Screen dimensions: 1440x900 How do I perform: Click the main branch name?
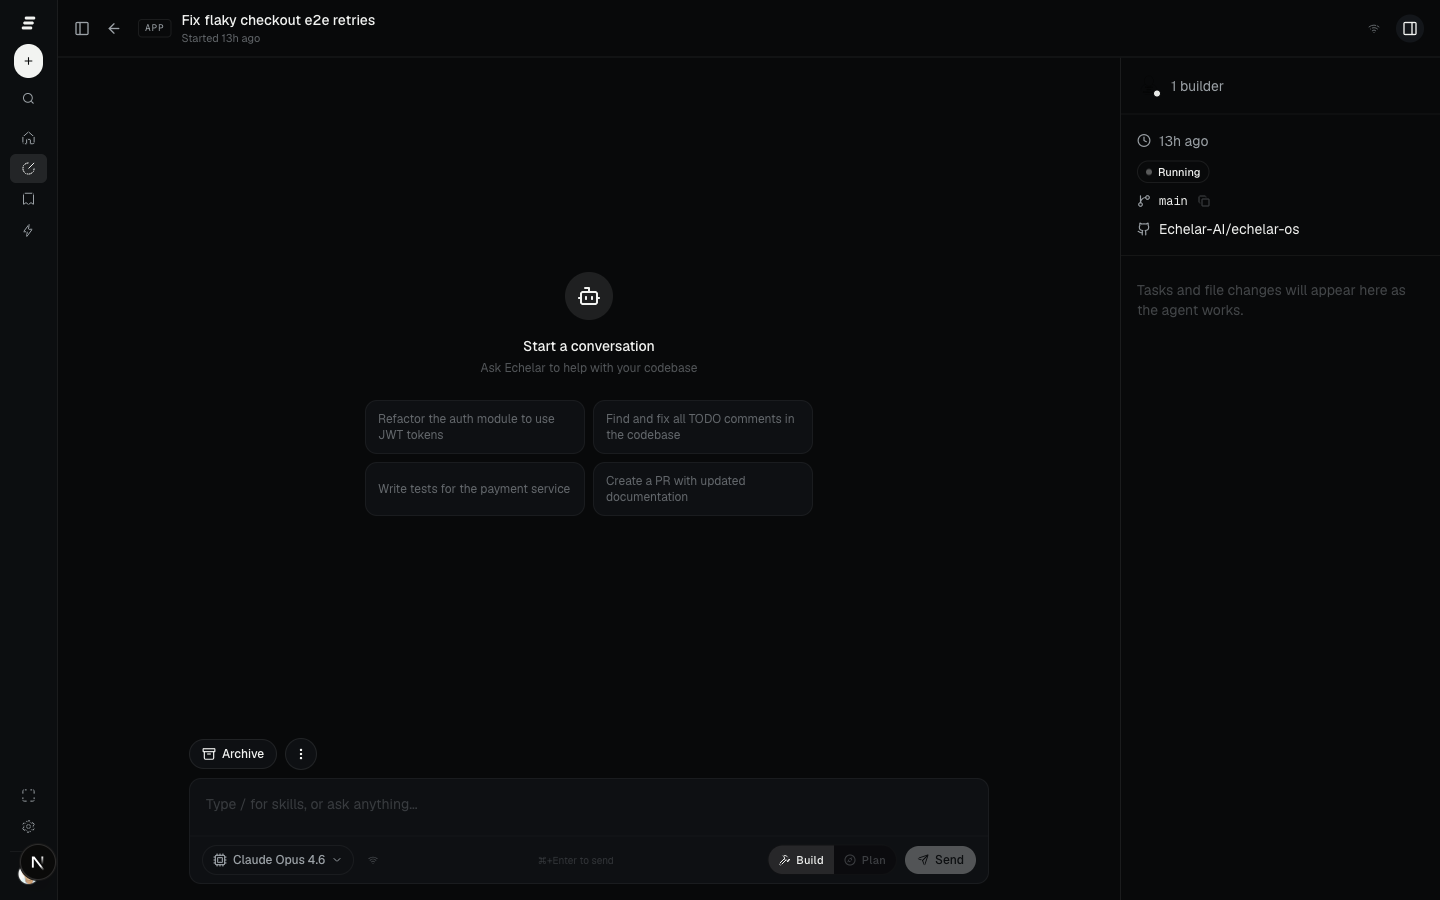pyautogui.click(x=1173, y=201)
